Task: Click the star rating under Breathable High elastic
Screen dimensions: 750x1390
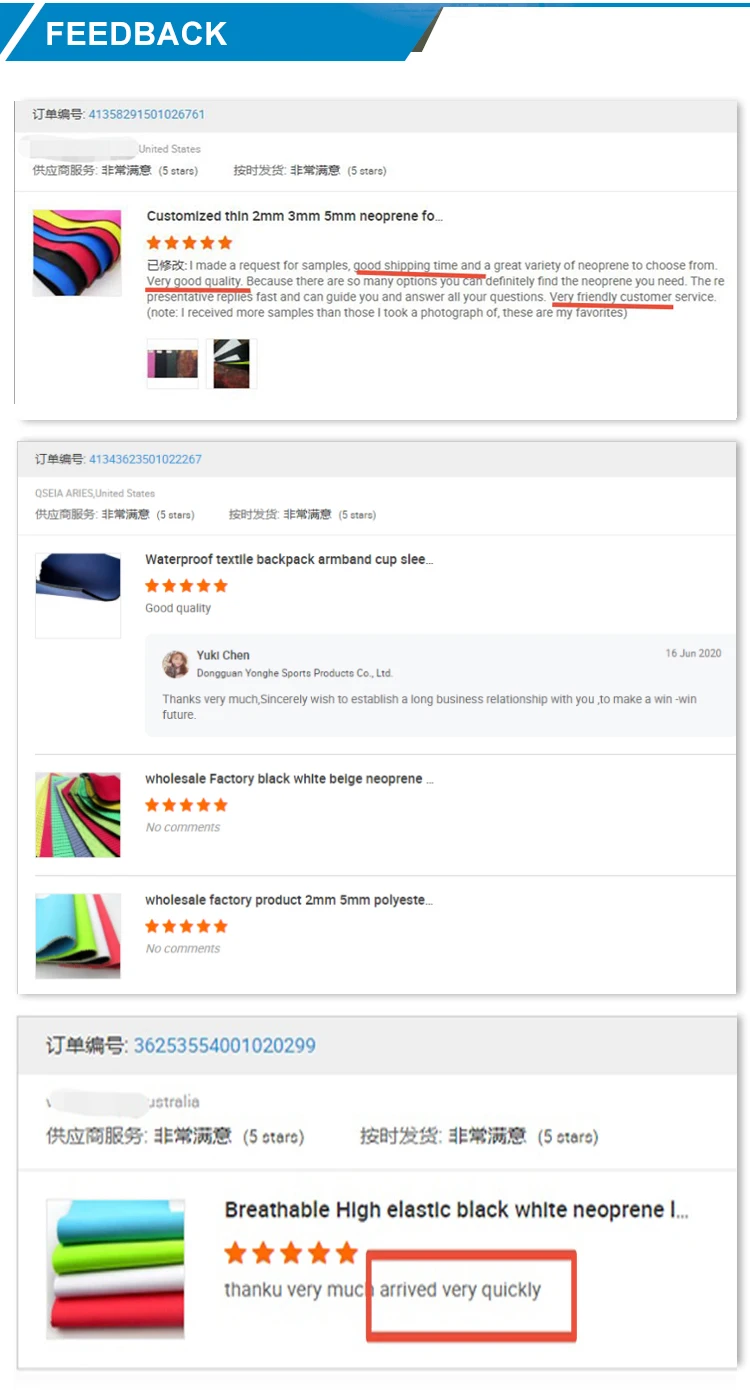Action: click(x=291, y=1253)
